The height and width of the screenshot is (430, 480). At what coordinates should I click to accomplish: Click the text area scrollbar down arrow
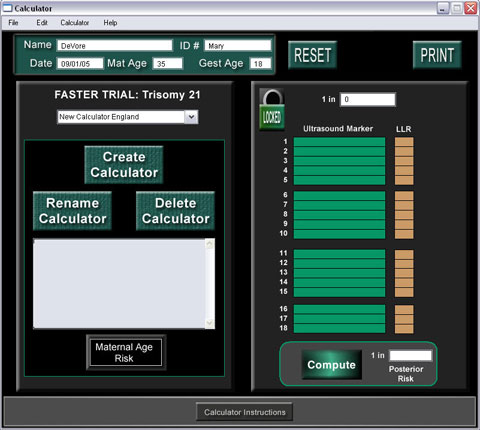(x=210, y=323)
